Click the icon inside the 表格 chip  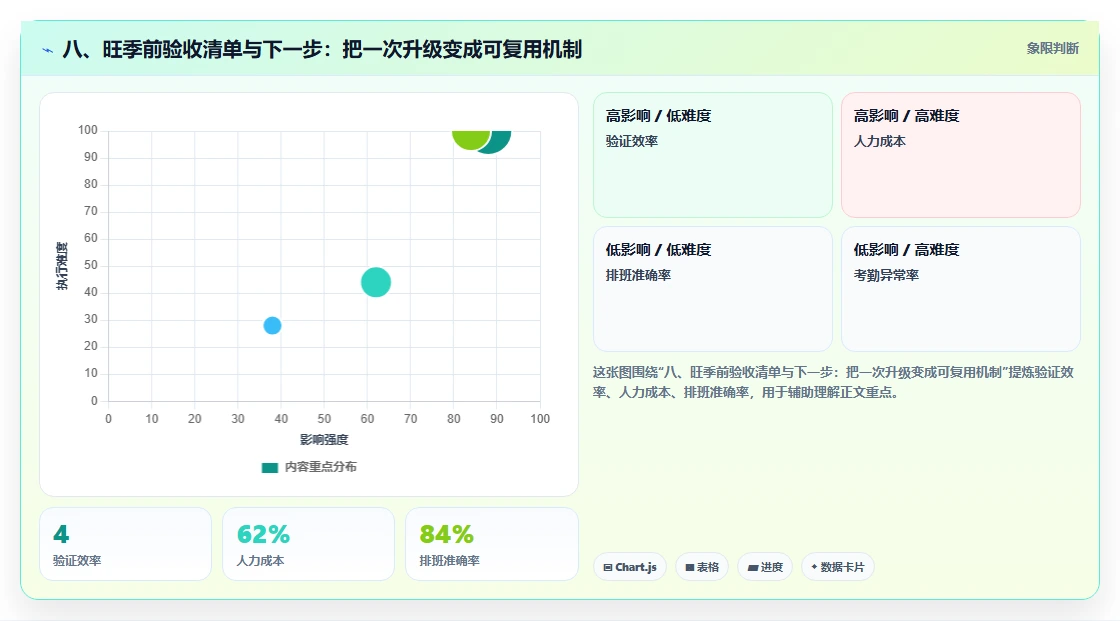coord(690,567)
